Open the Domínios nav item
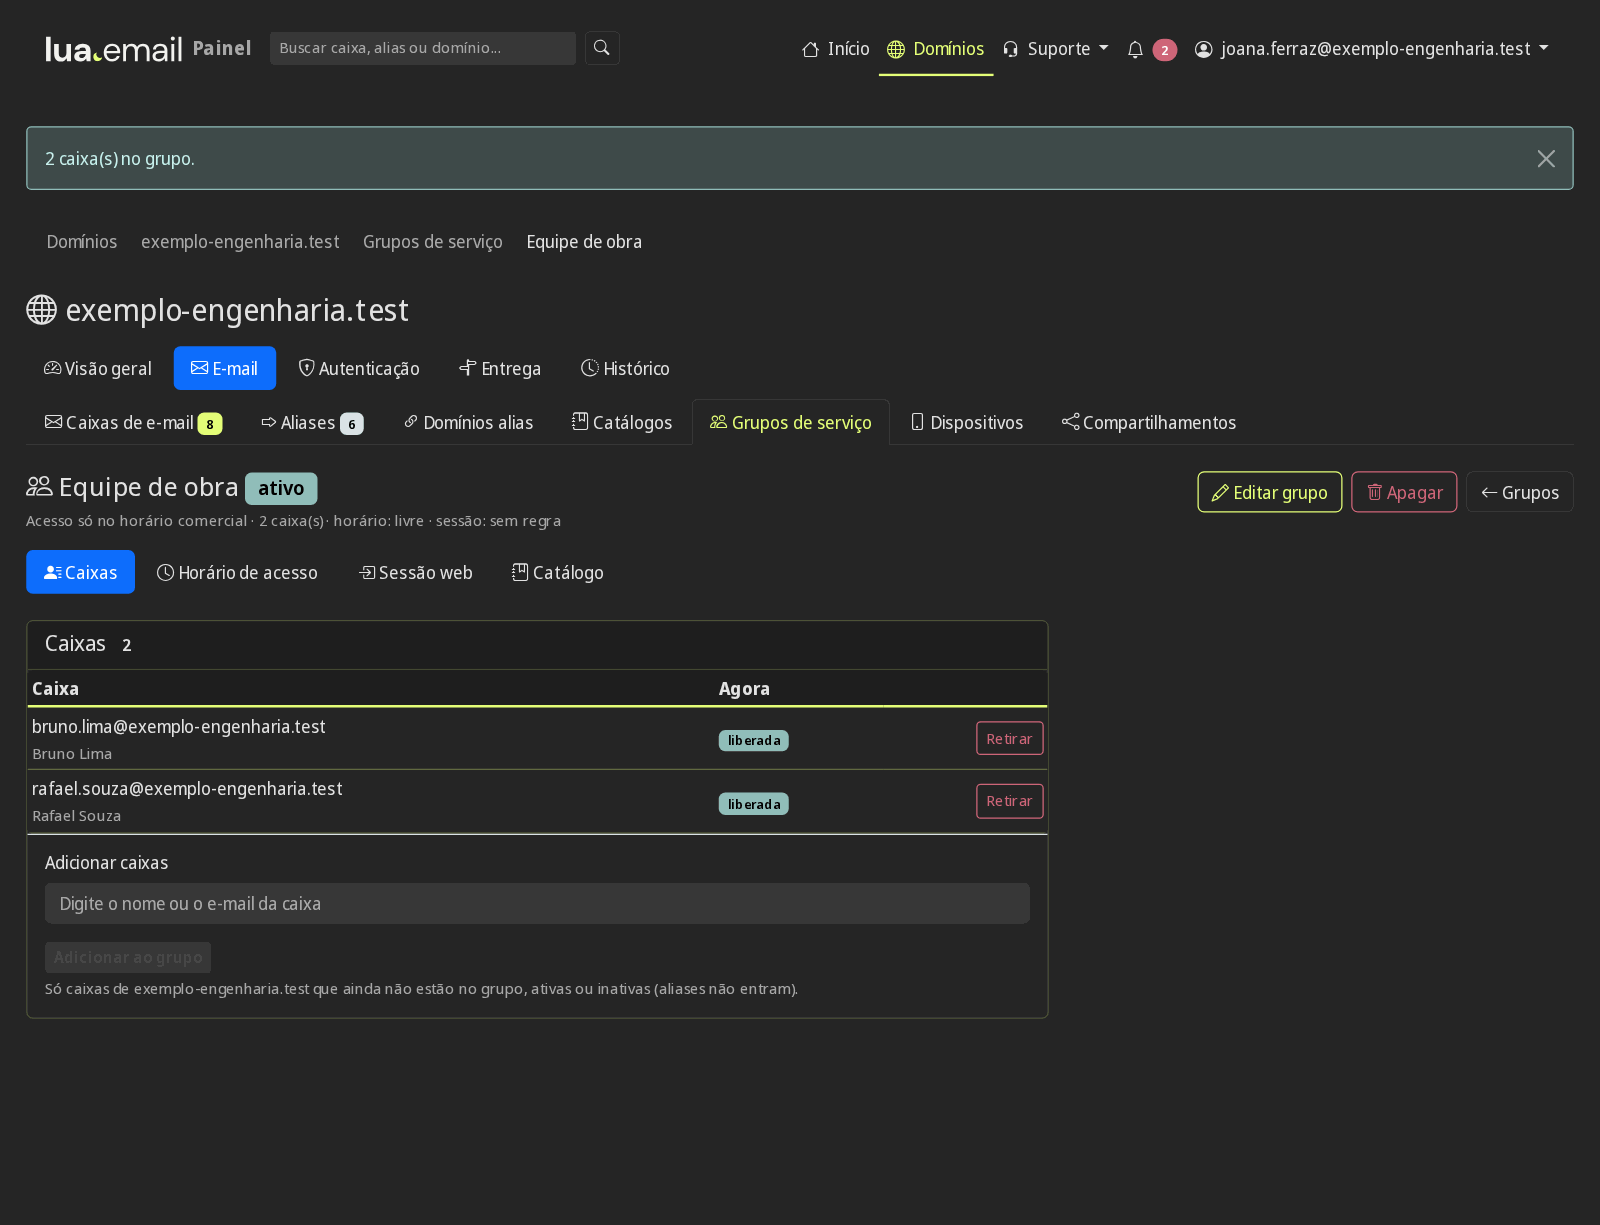 pos(936,49)
